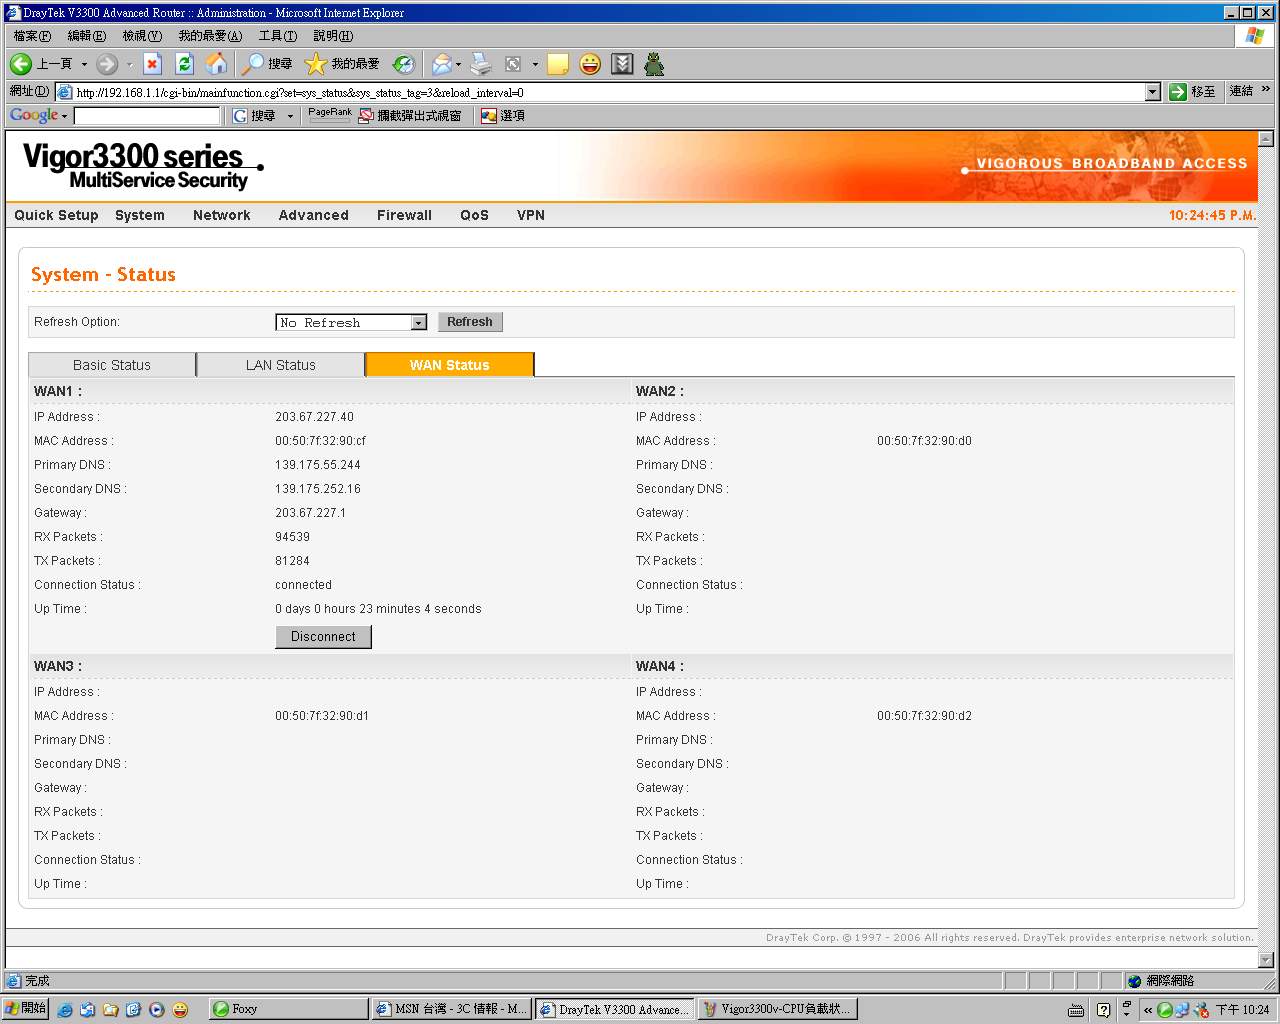Screen dimensions: 1280x1024
Task: Open the IE File menu
Action: point(32,36)
